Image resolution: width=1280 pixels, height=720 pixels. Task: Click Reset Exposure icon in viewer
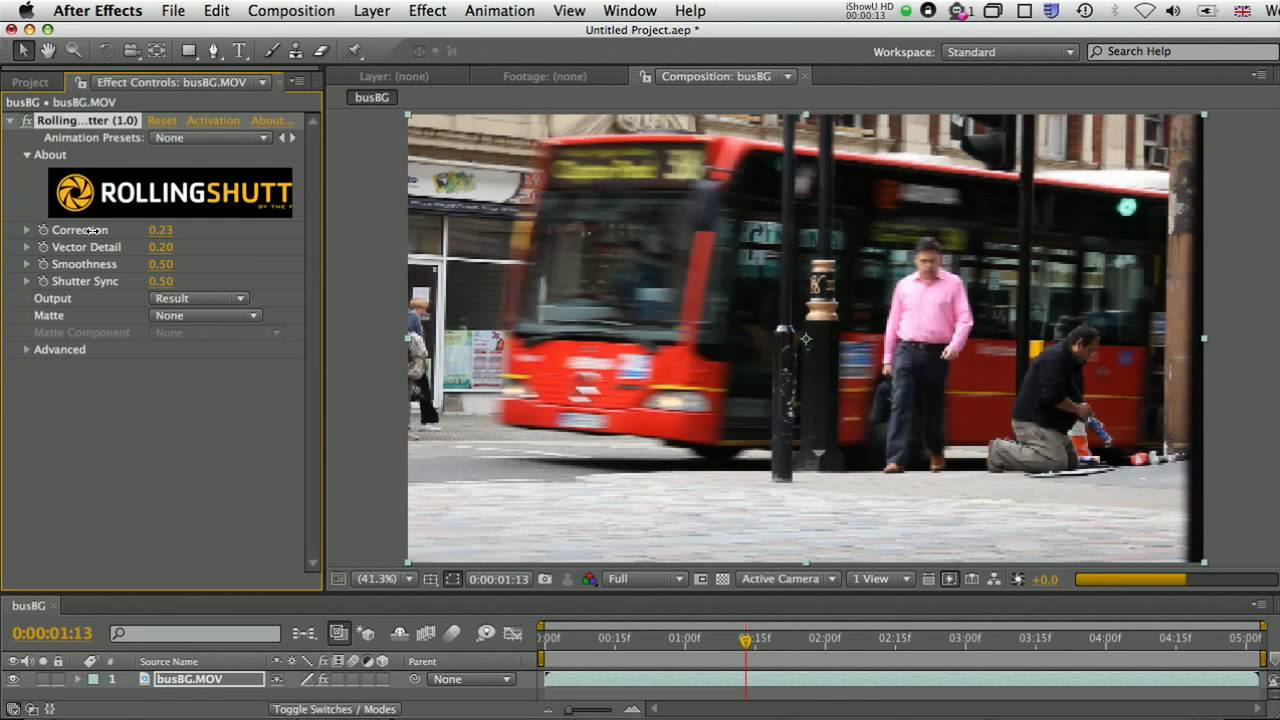pos(1017,579)
